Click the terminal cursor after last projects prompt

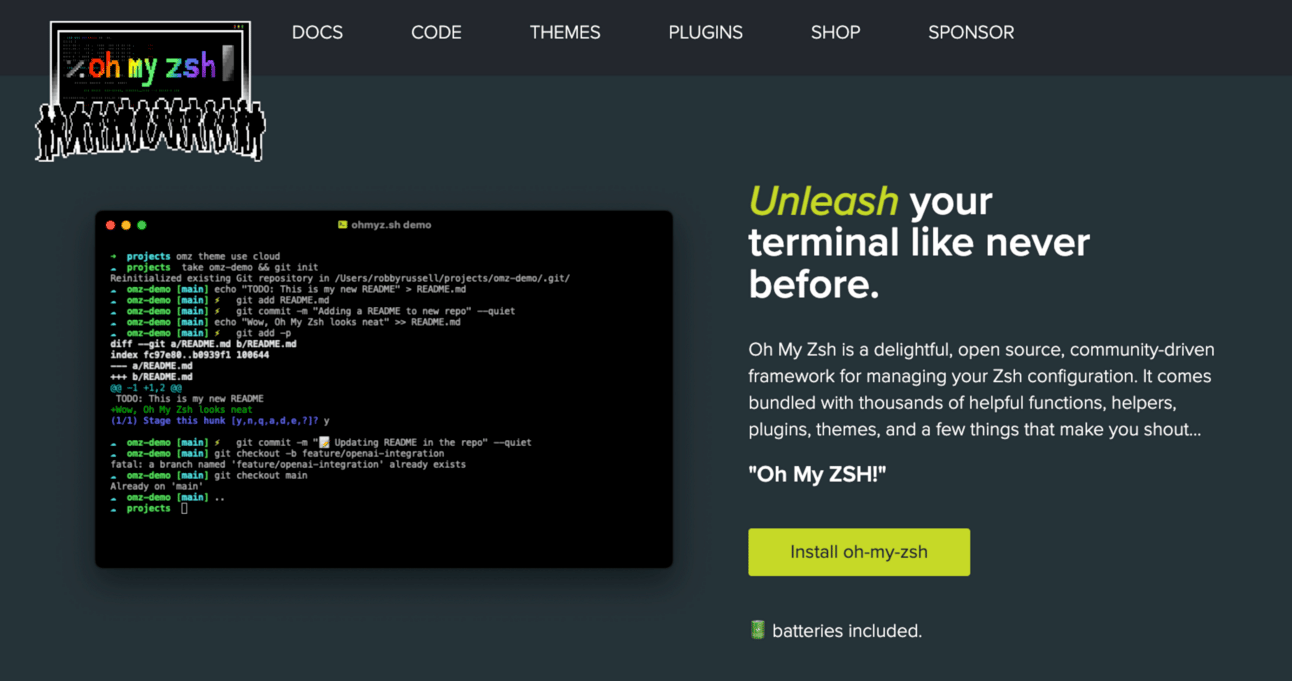tap(184, 508)
